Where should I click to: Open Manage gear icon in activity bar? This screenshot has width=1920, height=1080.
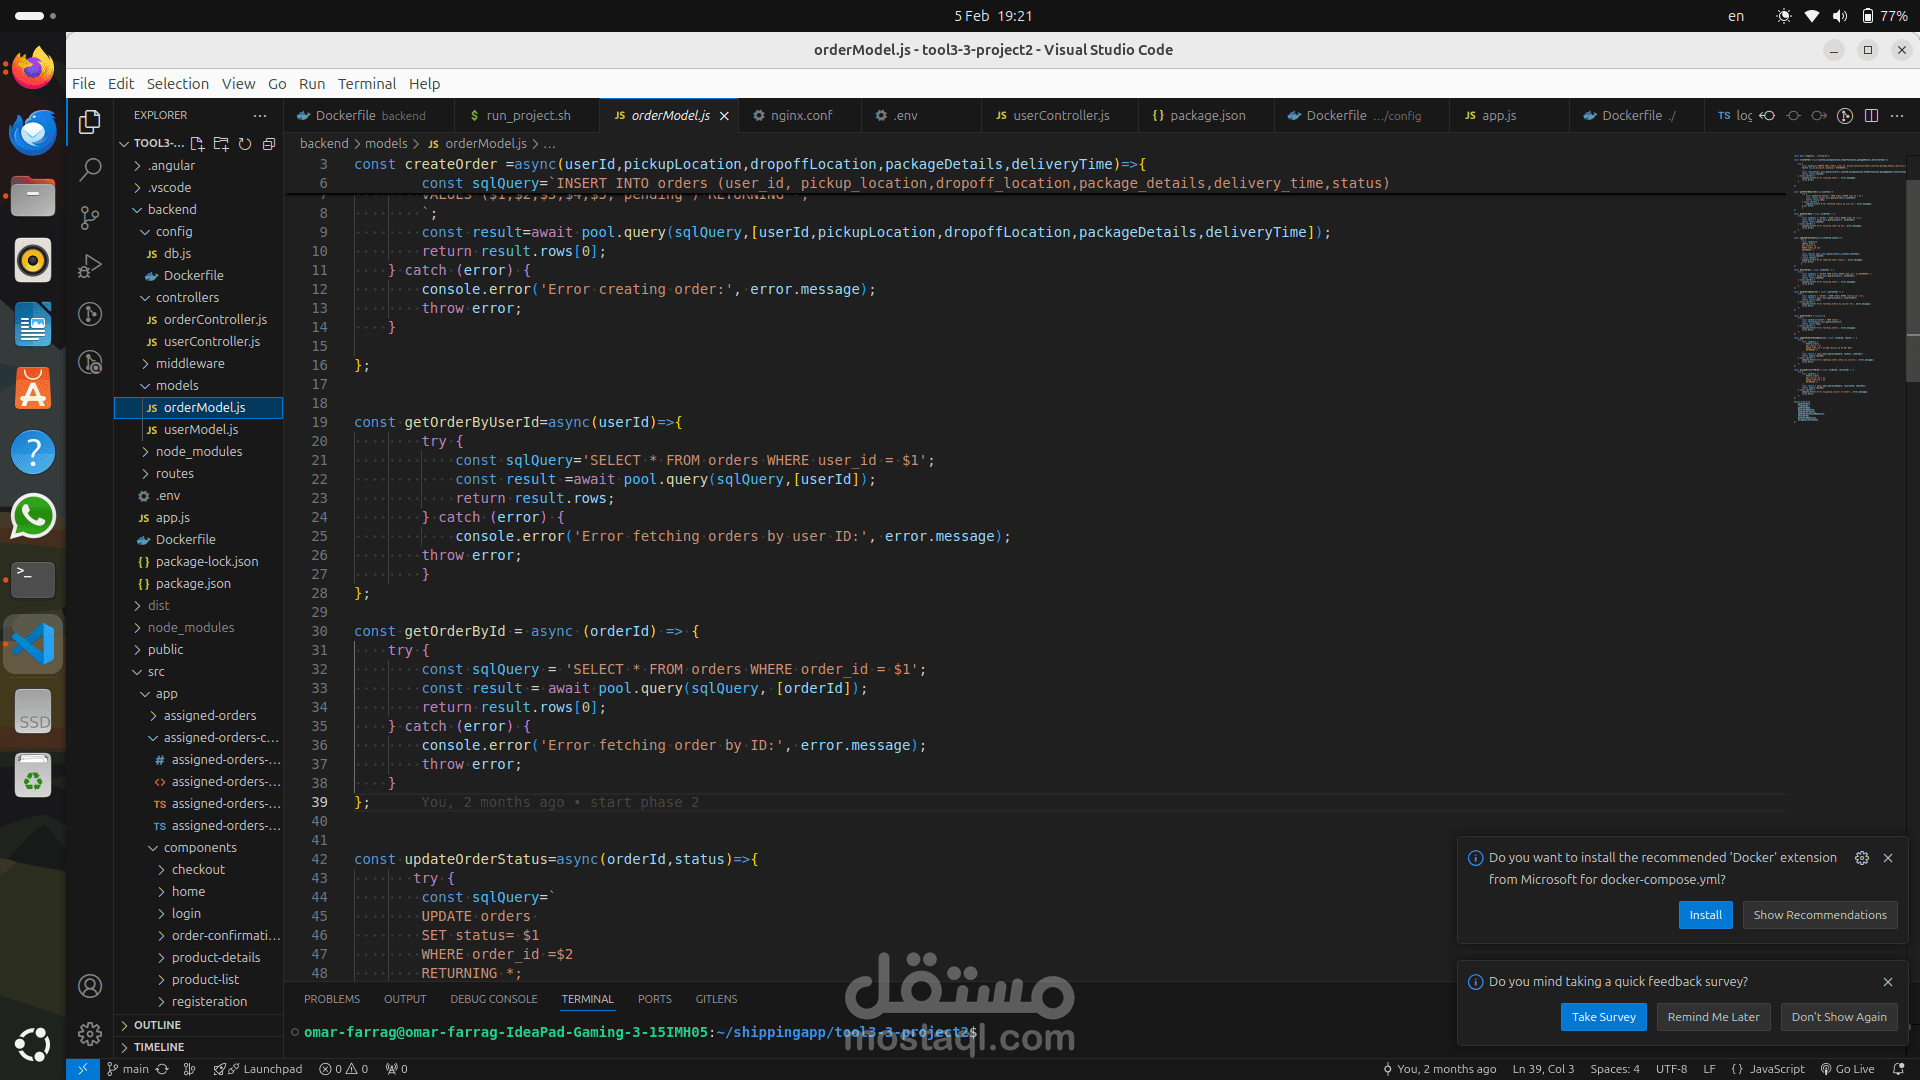pyautogui.click(x=90, y=1034)
